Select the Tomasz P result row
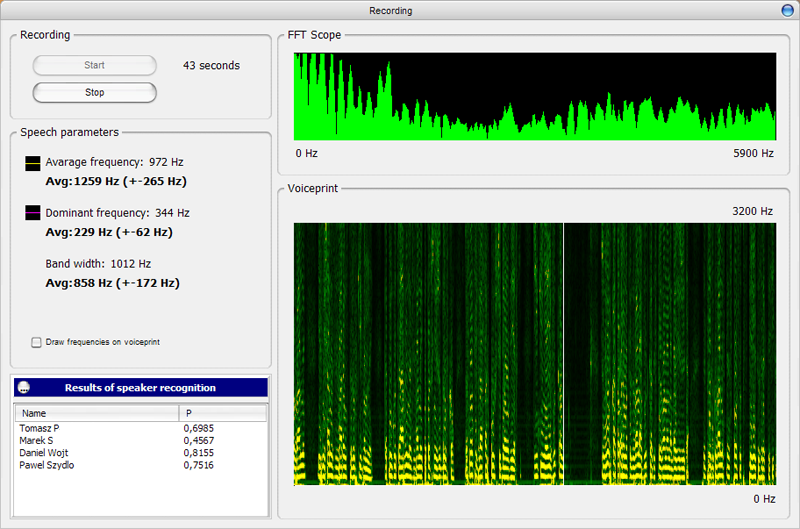This screenshot has height=529, width=800. 140,428
